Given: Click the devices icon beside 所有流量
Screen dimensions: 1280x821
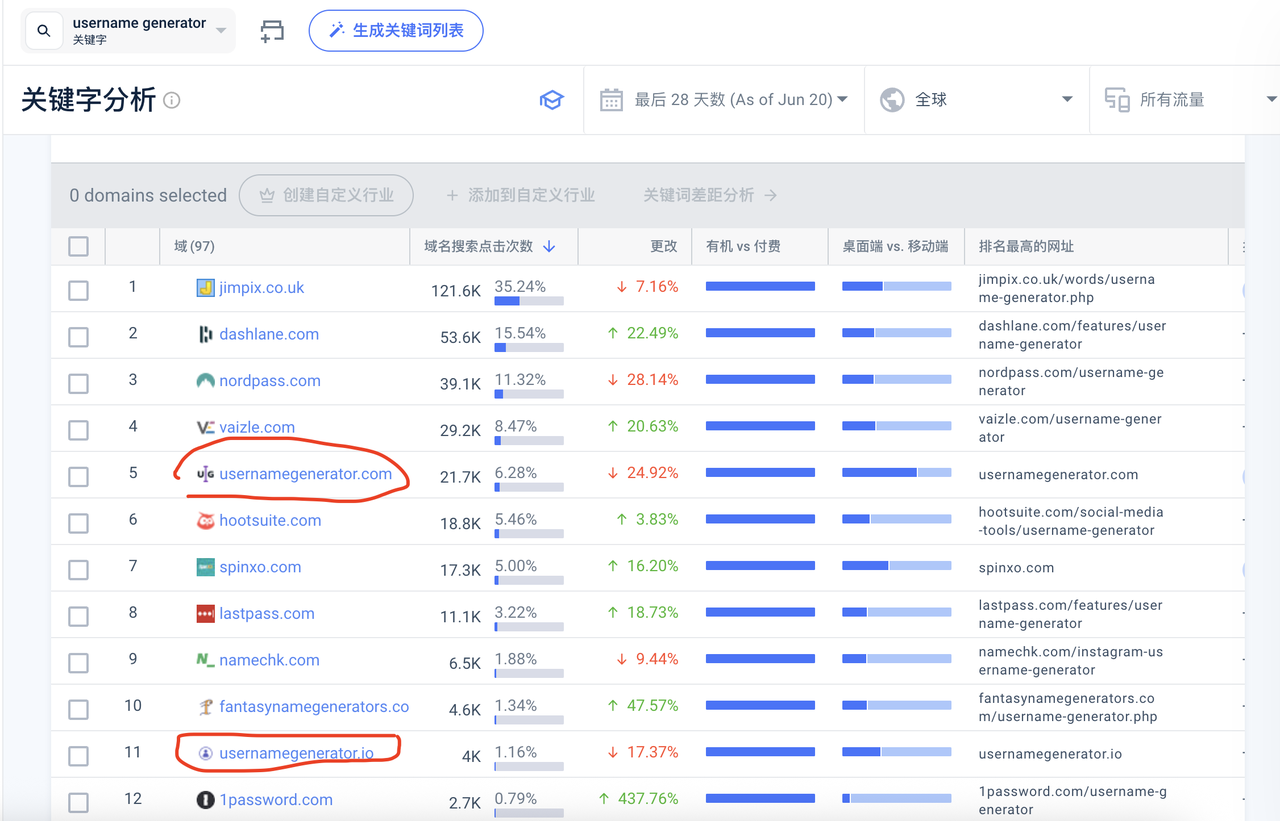Looking at the screenshot, I should pos(1117,100).
